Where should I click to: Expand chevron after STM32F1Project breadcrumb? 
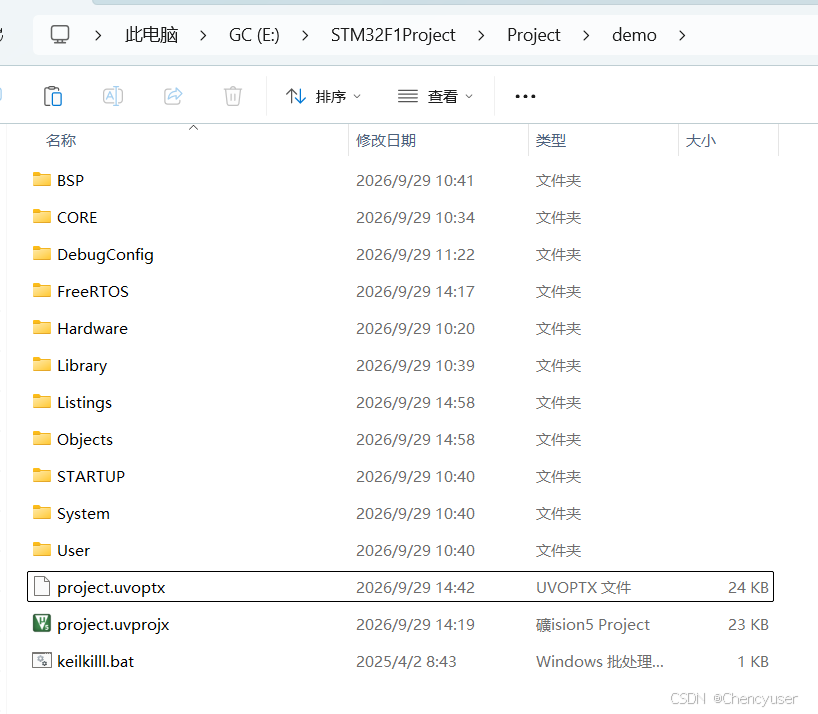click(x=481, y=35)
